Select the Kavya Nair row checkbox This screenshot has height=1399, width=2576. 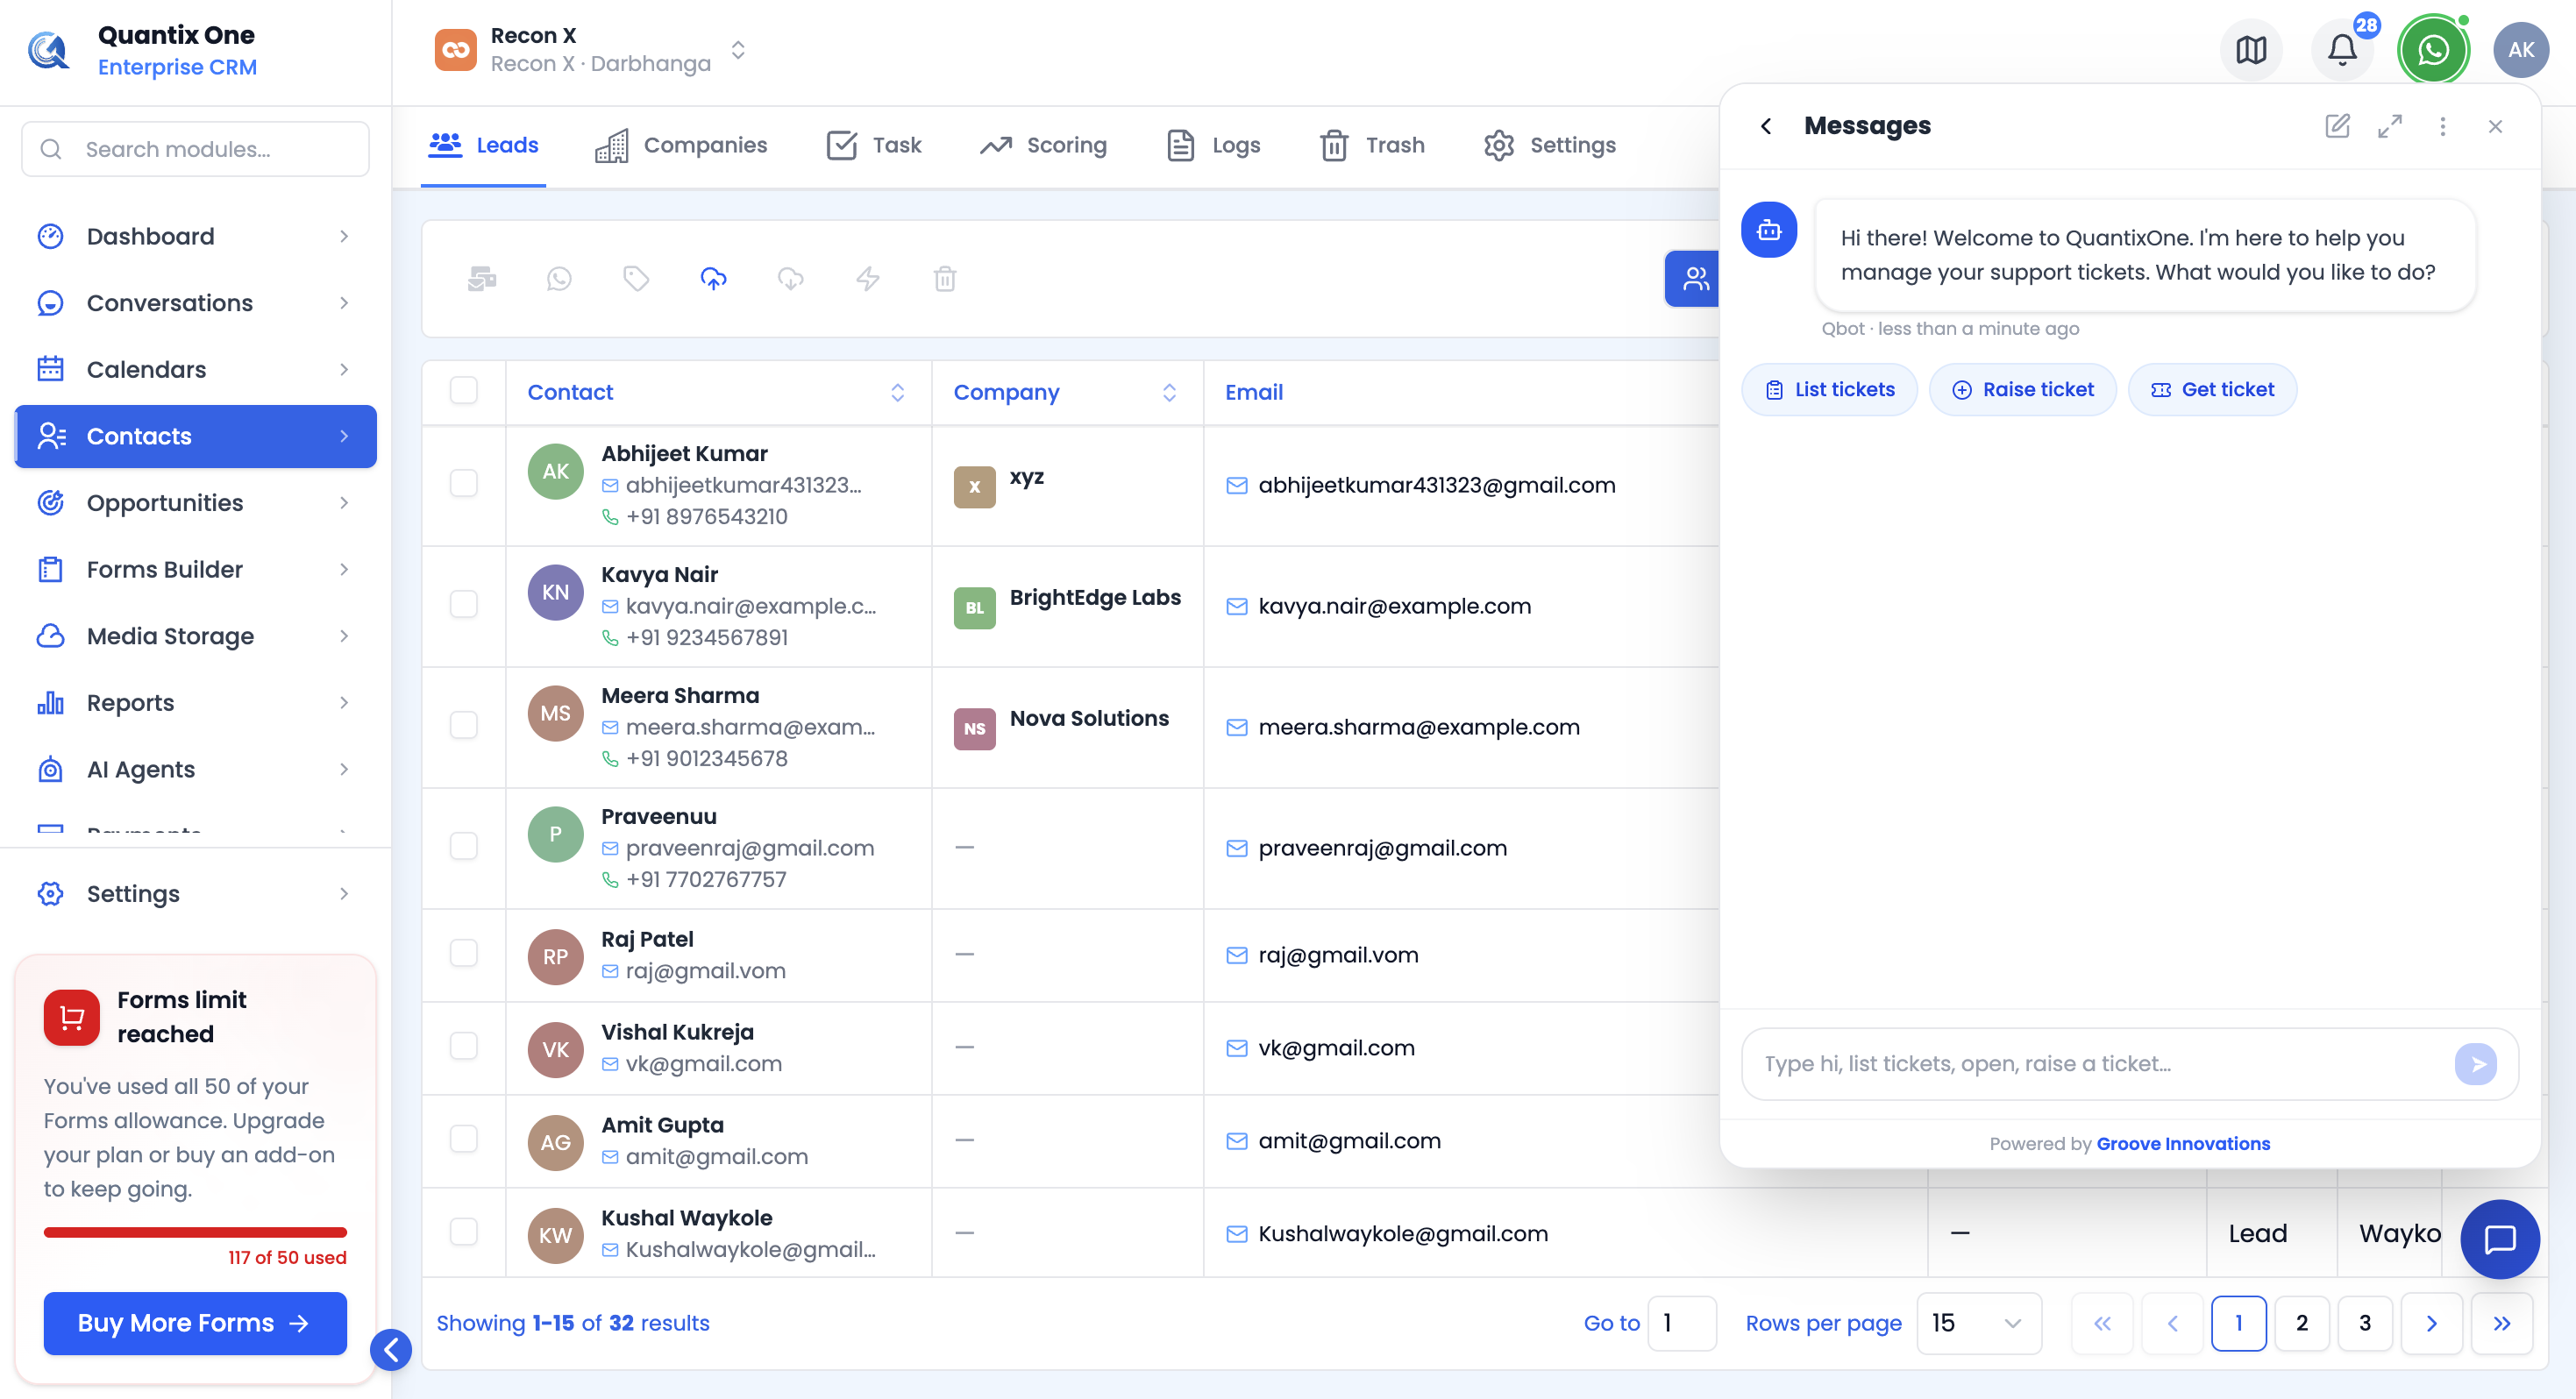tap(464, 605)
